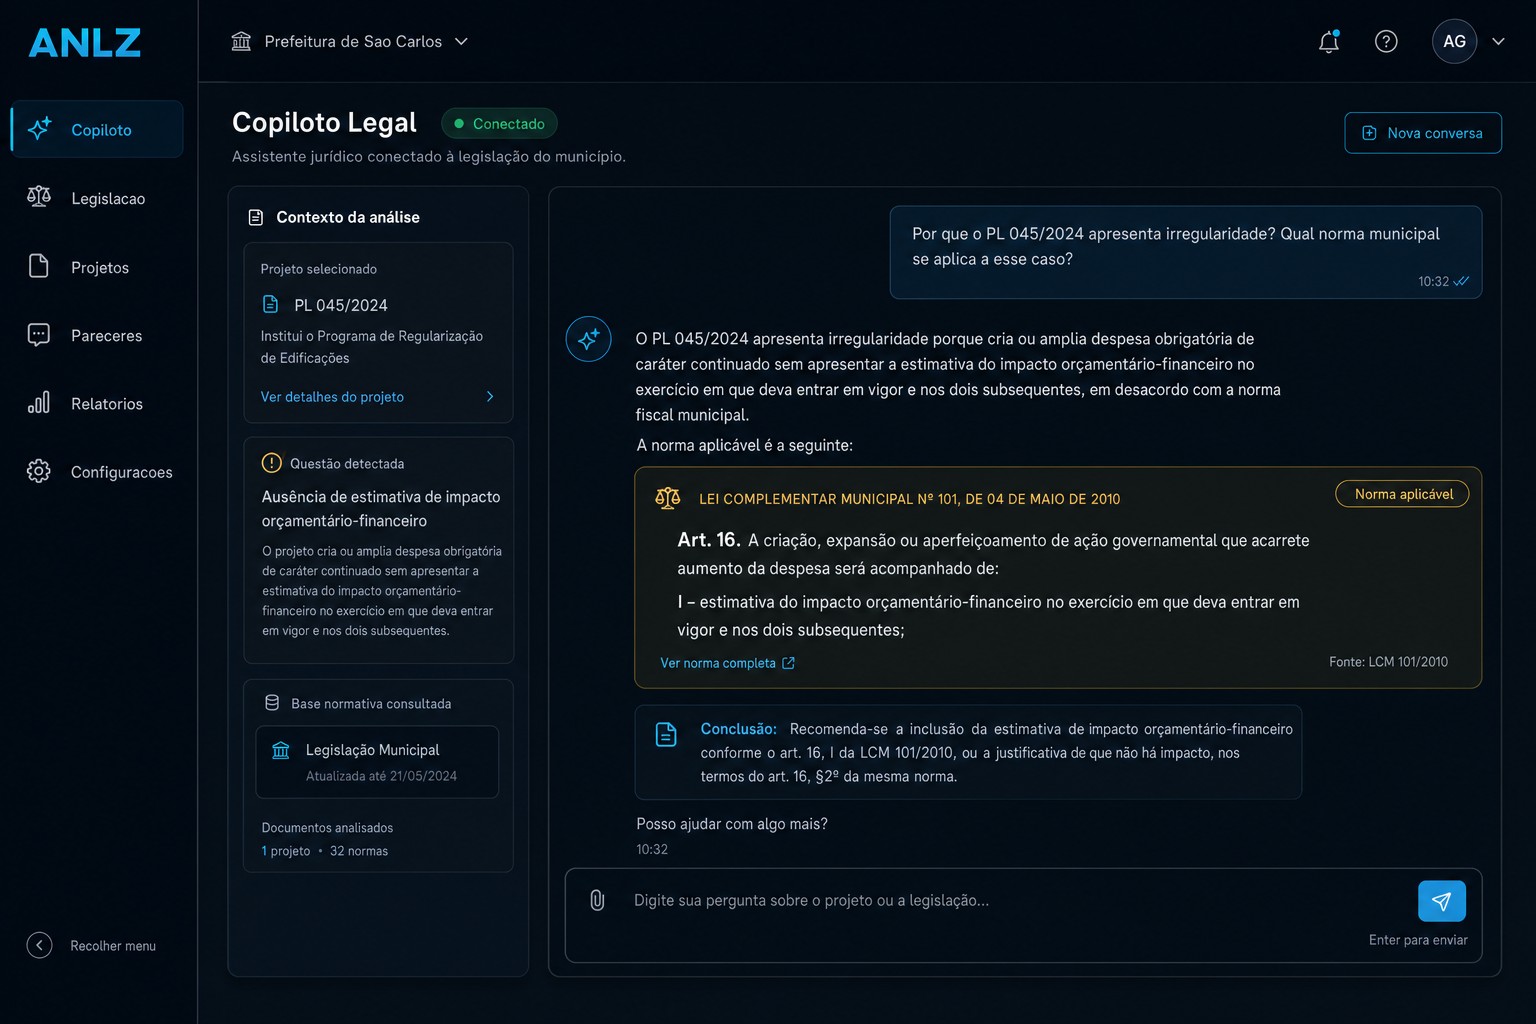This screenshot has height=1024, width=1536.
Task: Click Fonte: LCM 101/2010 text
Action: pos(1388,662)
